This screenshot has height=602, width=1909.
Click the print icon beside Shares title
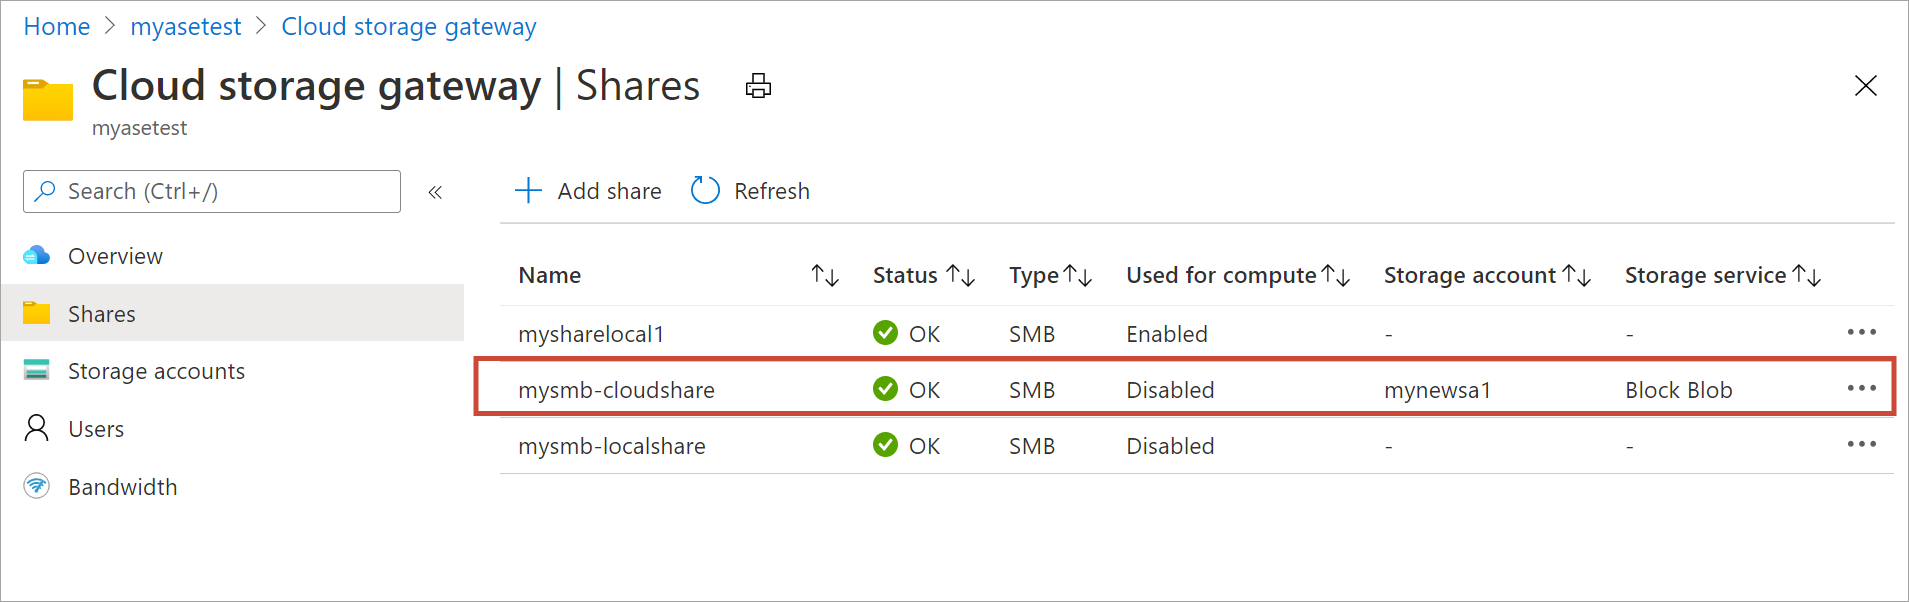[x=758, y=86]
